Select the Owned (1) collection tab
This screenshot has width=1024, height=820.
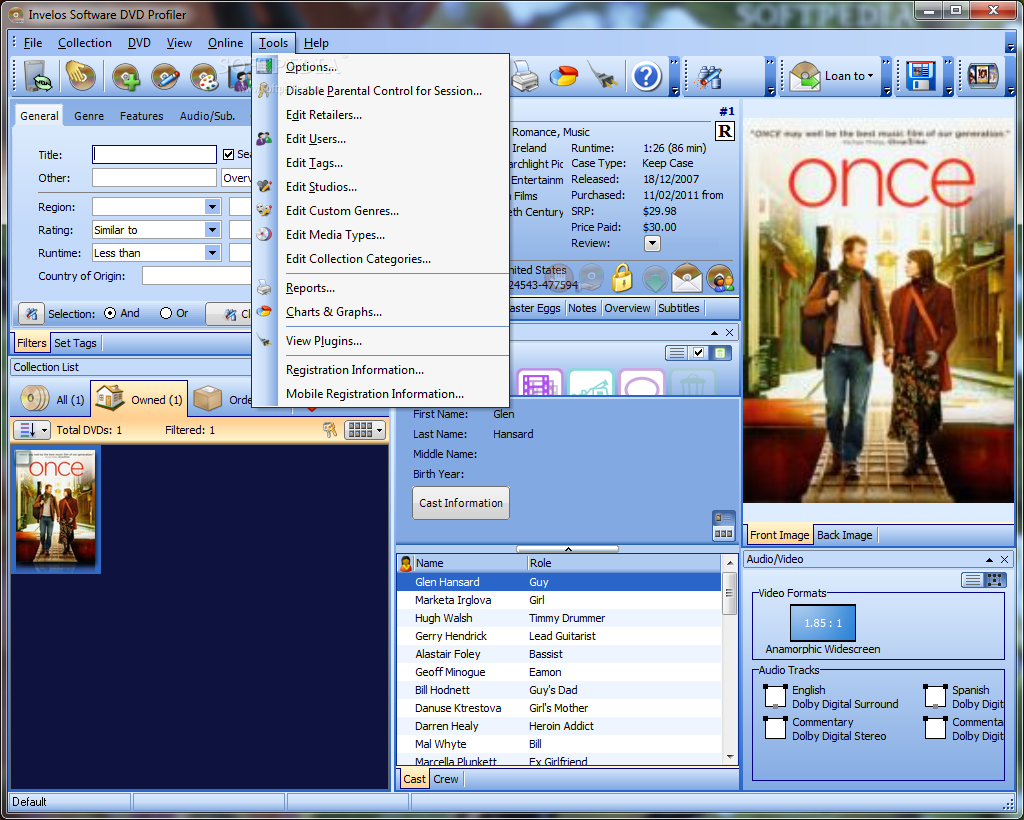point(139,399)
